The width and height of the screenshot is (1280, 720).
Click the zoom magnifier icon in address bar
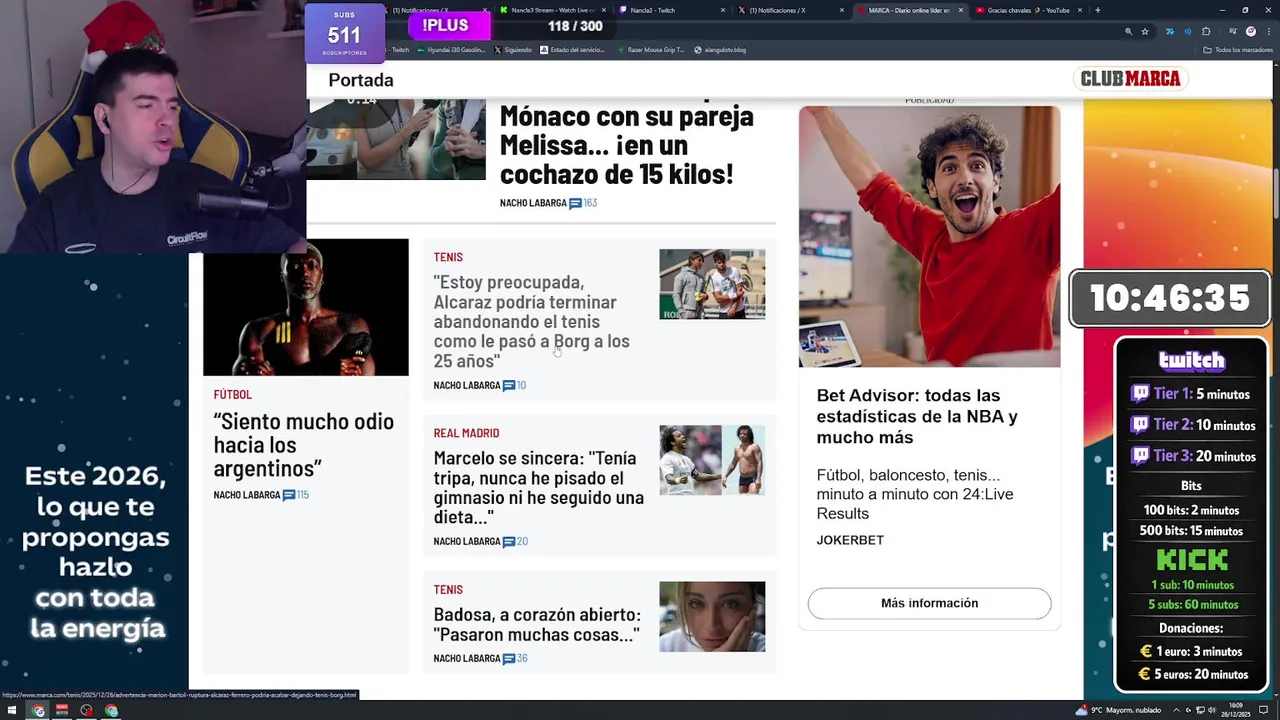pyautogui.click(x=1129, y=31)
